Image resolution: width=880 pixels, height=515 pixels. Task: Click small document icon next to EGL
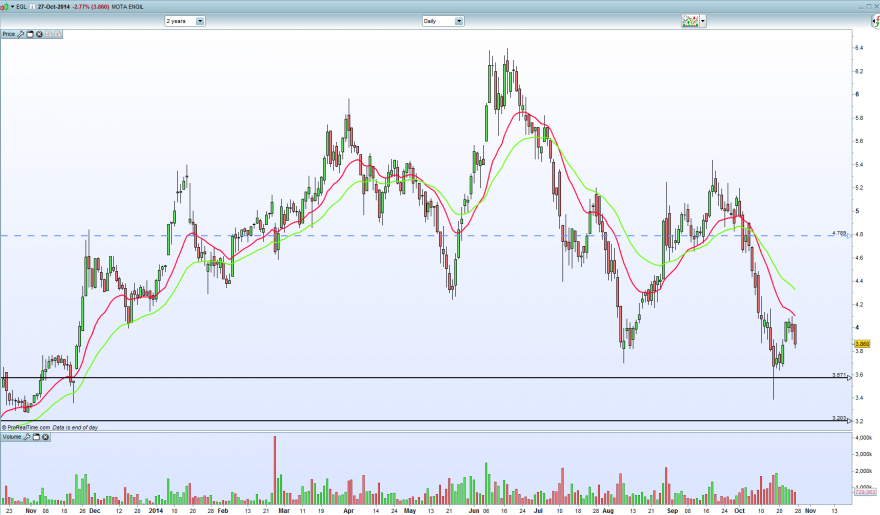pyautogui.click(x=33, y=7)
